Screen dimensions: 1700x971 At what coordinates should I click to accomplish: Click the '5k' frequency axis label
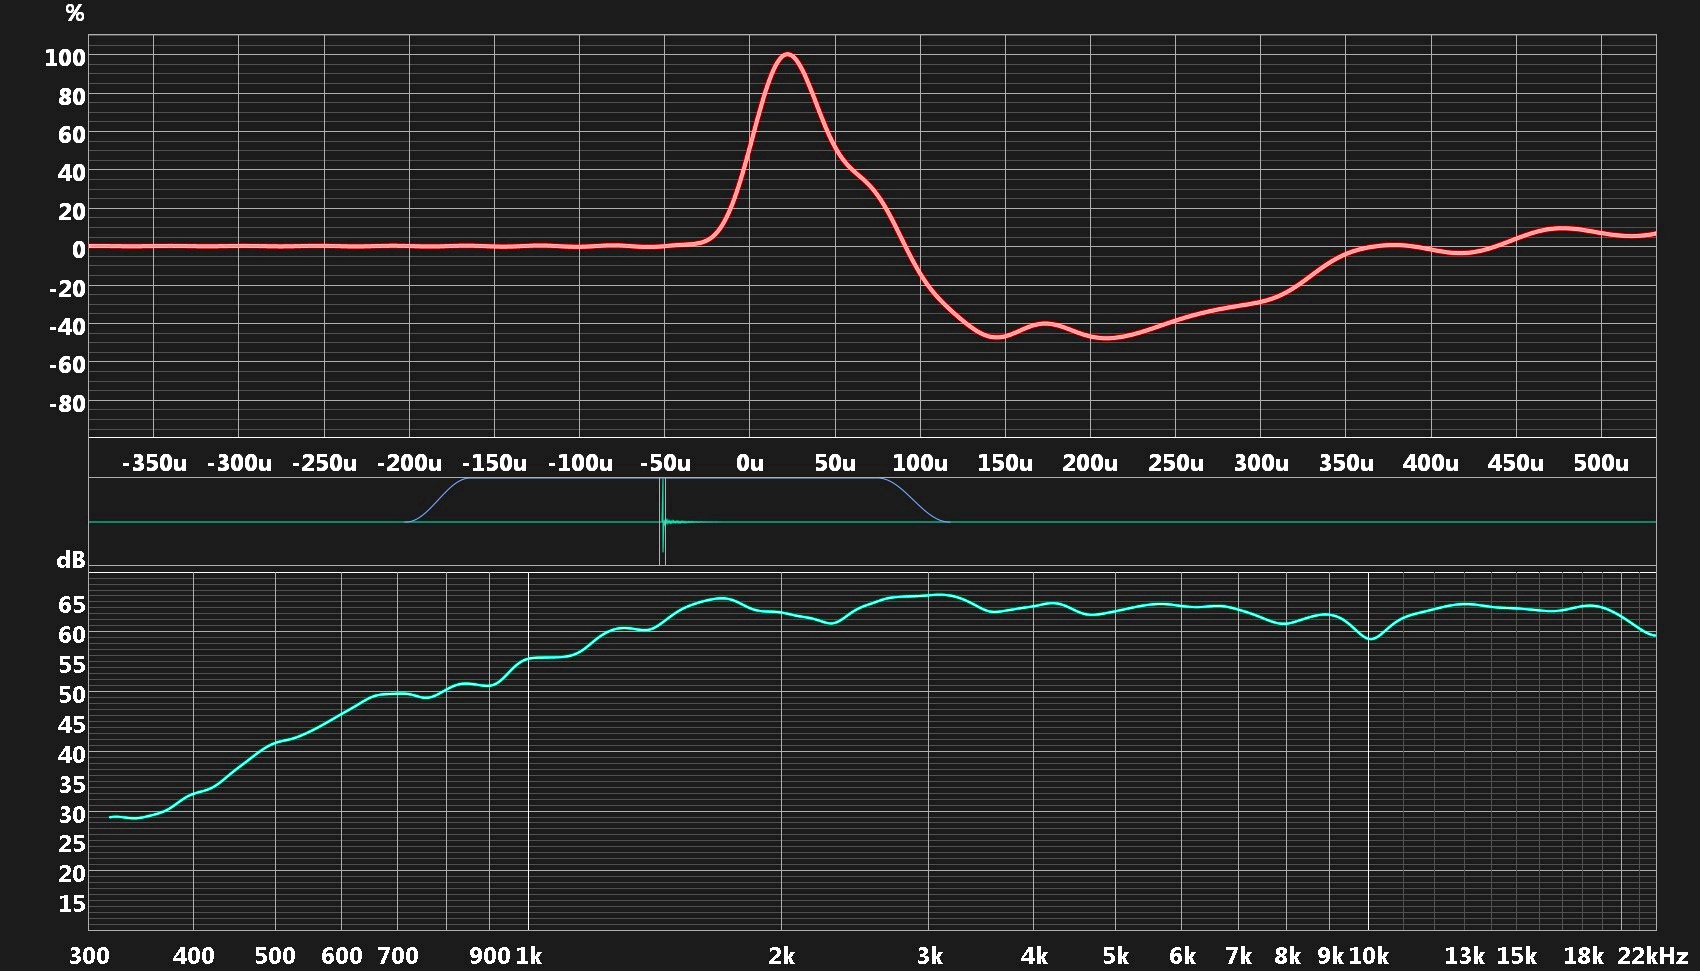pyautogui.click(x=1116, y=956)
